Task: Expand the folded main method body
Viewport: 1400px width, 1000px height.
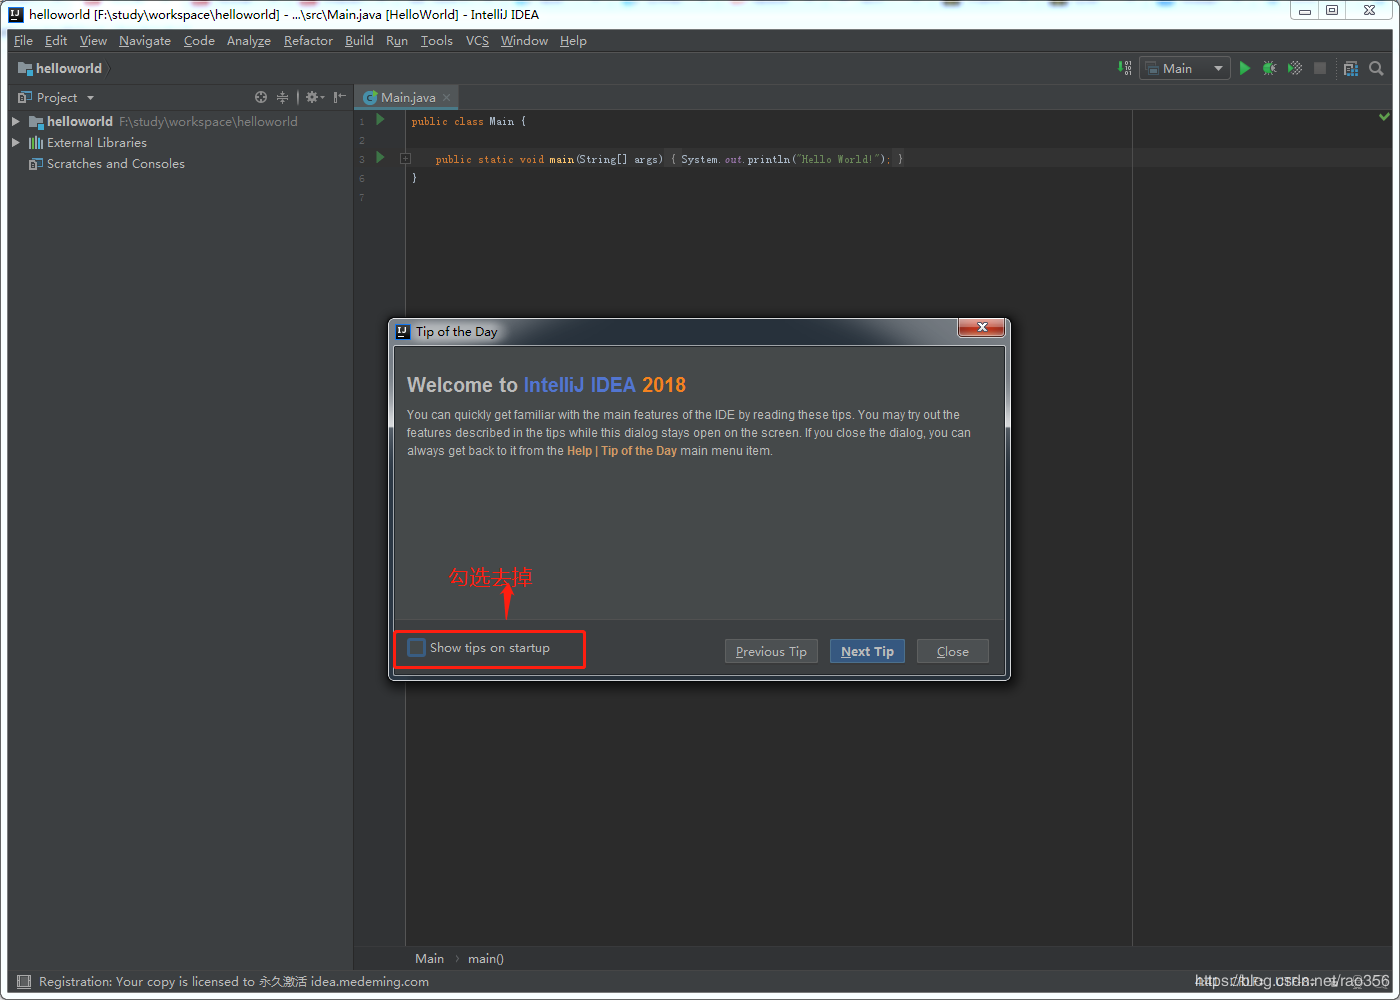Action: [405, 159]
